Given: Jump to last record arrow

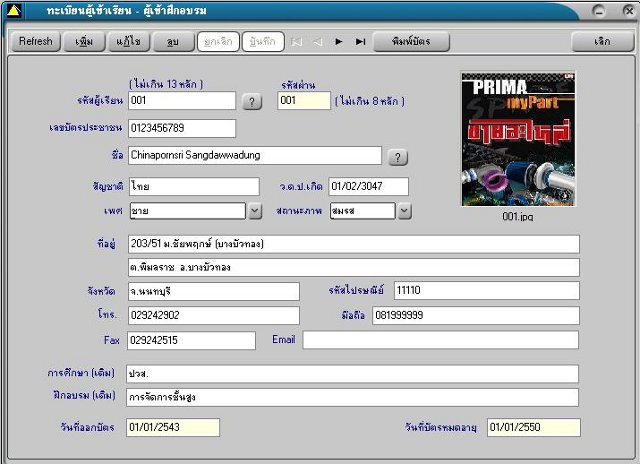Looking at the screenshot, I should click(360, 42).
